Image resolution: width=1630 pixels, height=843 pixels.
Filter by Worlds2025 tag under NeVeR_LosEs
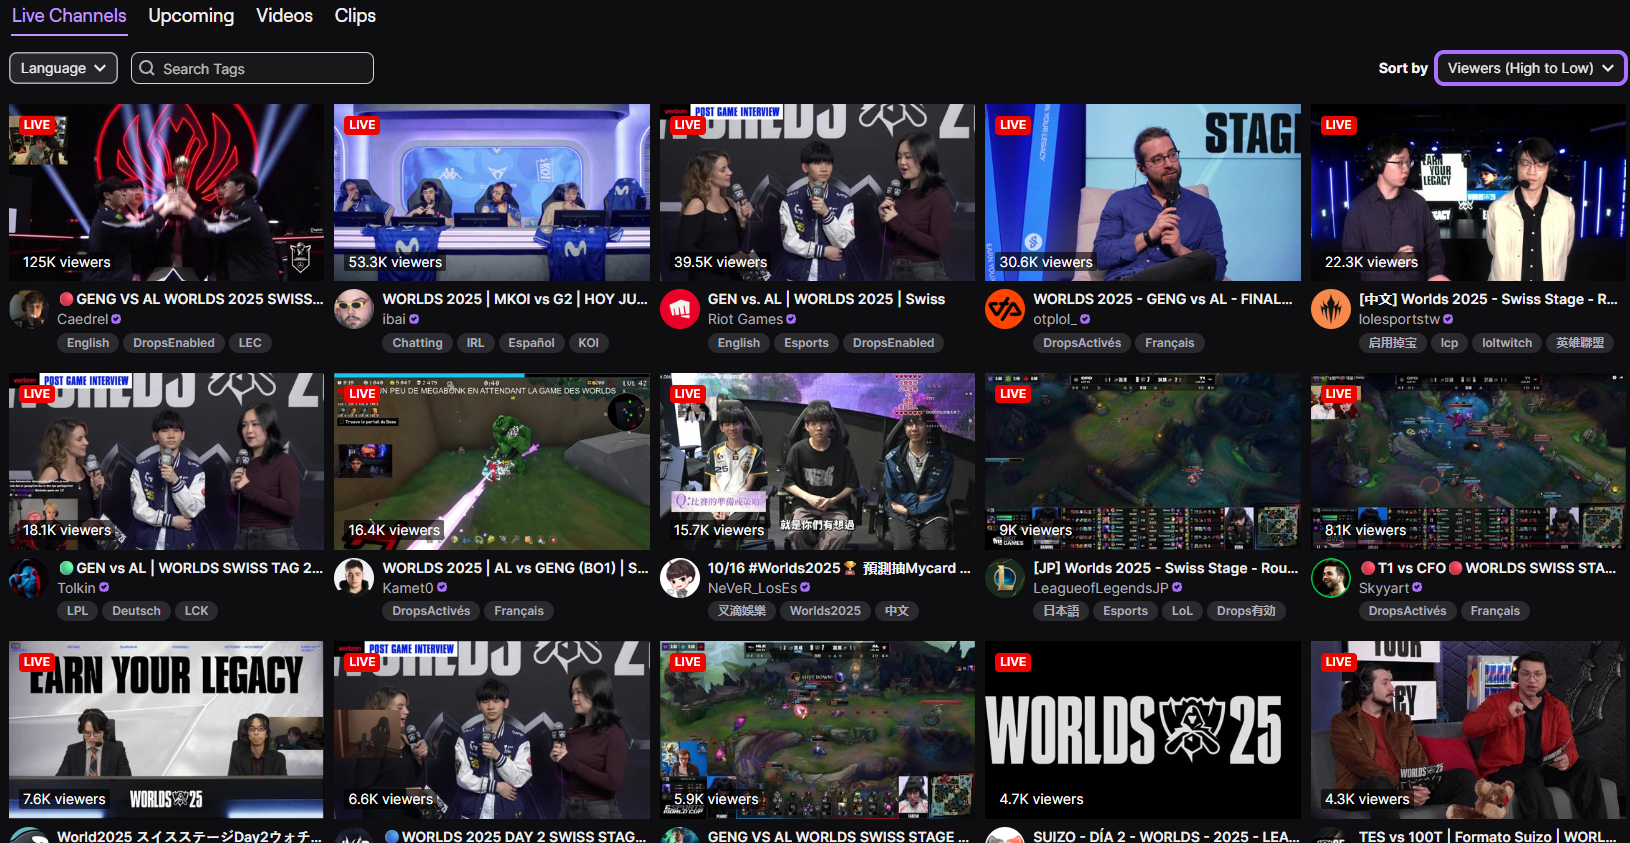tap(825, 611)
